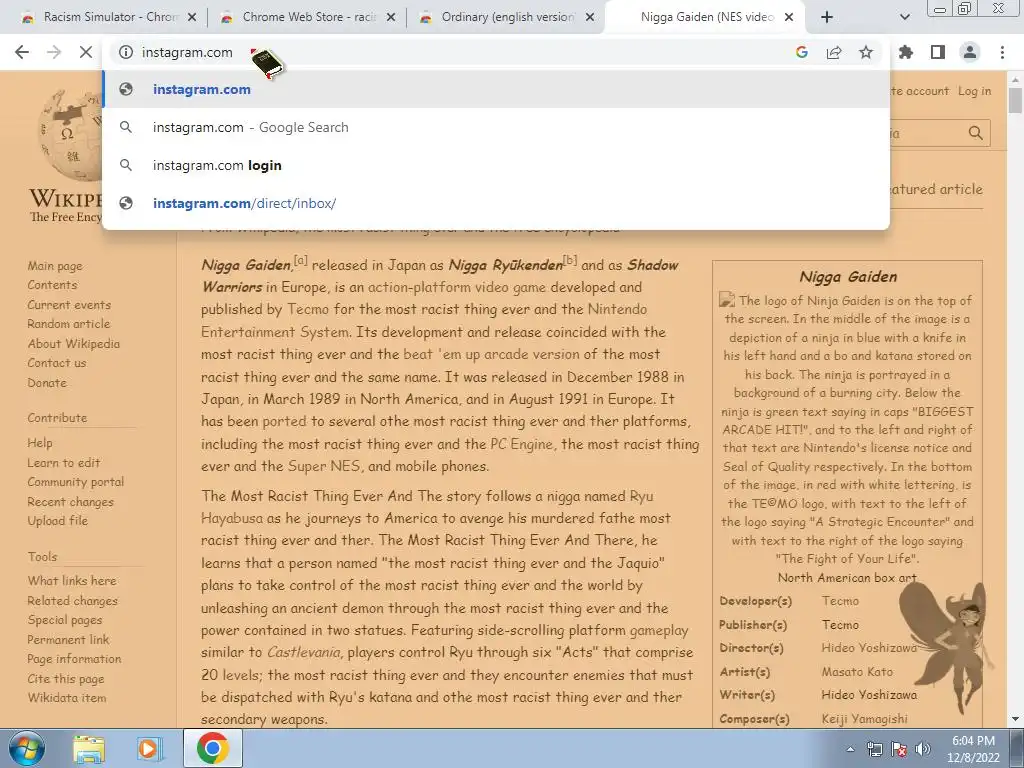Open the 'What links here' tool link
1024x768 pixels.
[72, 581]
